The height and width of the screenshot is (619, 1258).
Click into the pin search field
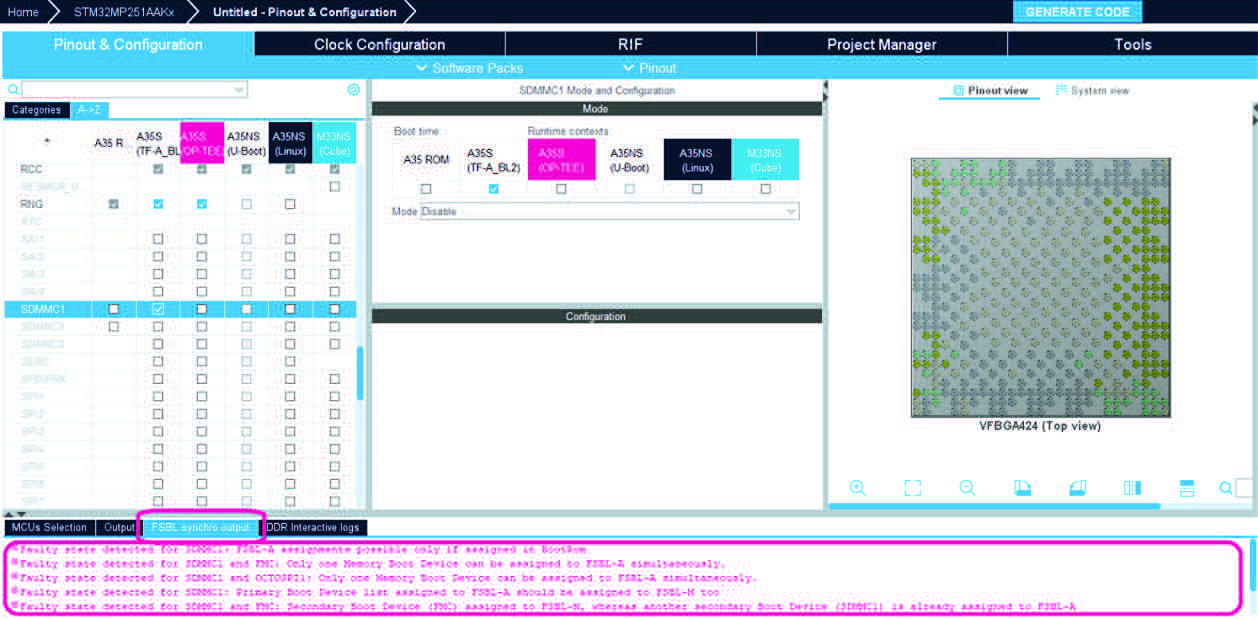[x=1245, y=488]
